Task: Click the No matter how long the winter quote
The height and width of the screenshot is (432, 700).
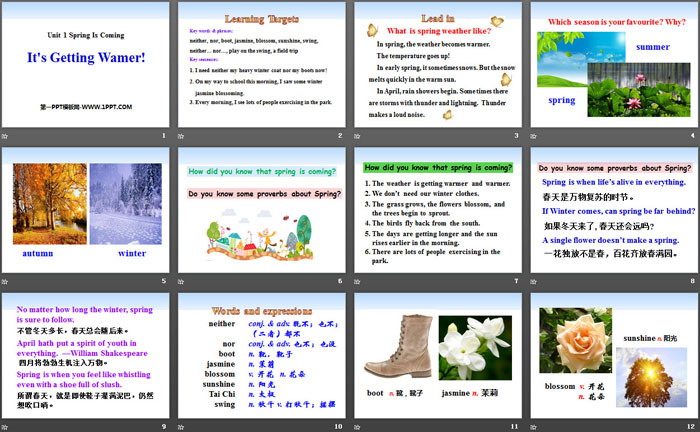Action: 84,315
